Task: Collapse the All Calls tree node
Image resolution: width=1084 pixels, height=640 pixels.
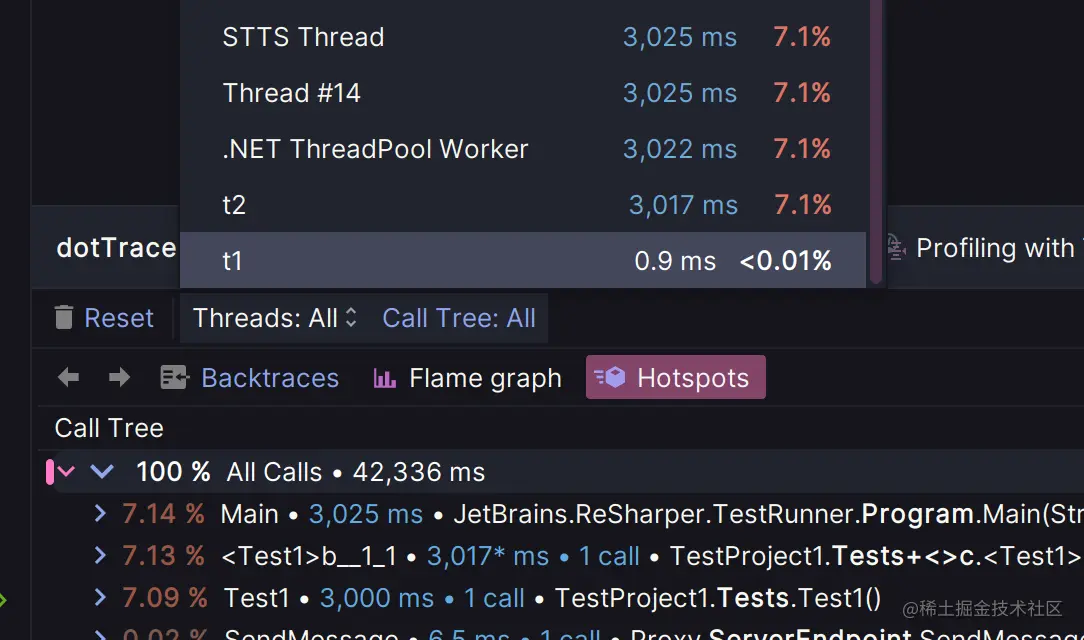Action: [x=102, y=472]
